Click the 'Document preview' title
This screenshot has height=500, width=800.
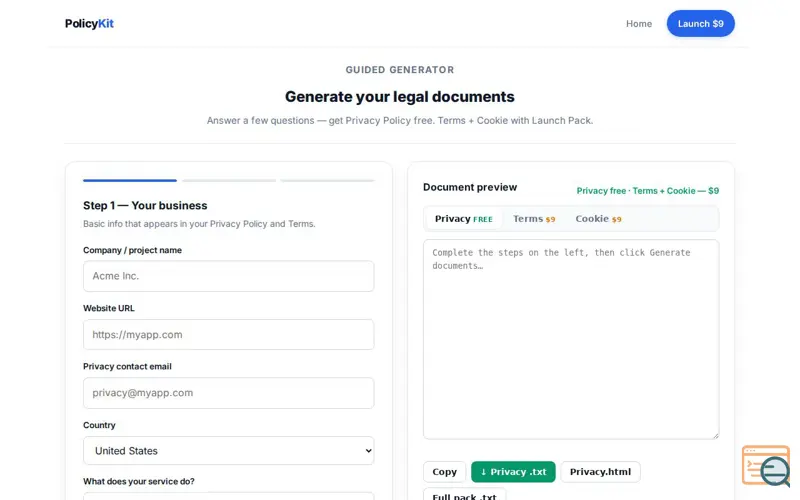click(470, 187)
